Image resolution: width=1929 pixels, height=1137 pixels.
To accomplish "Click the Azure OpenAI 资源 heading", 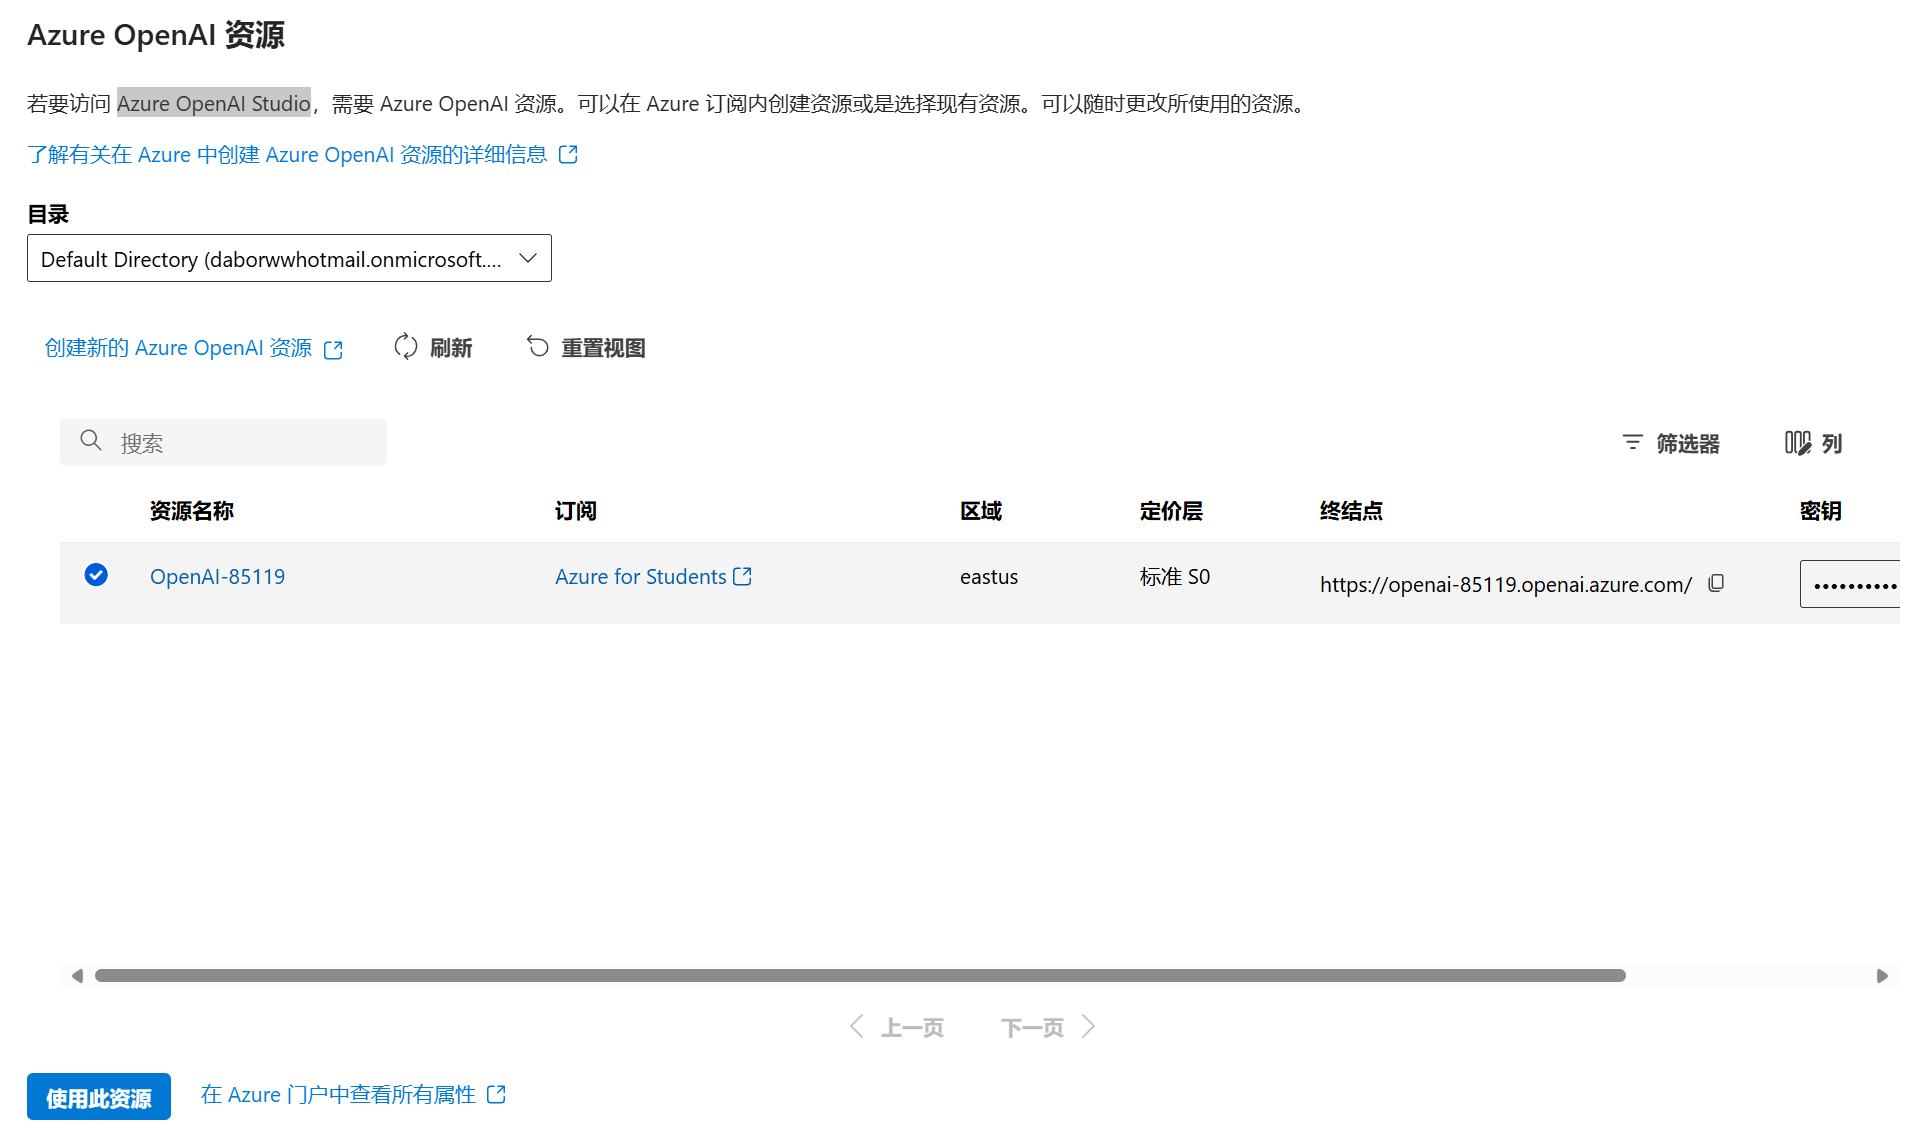I will [x=156, y=35].
